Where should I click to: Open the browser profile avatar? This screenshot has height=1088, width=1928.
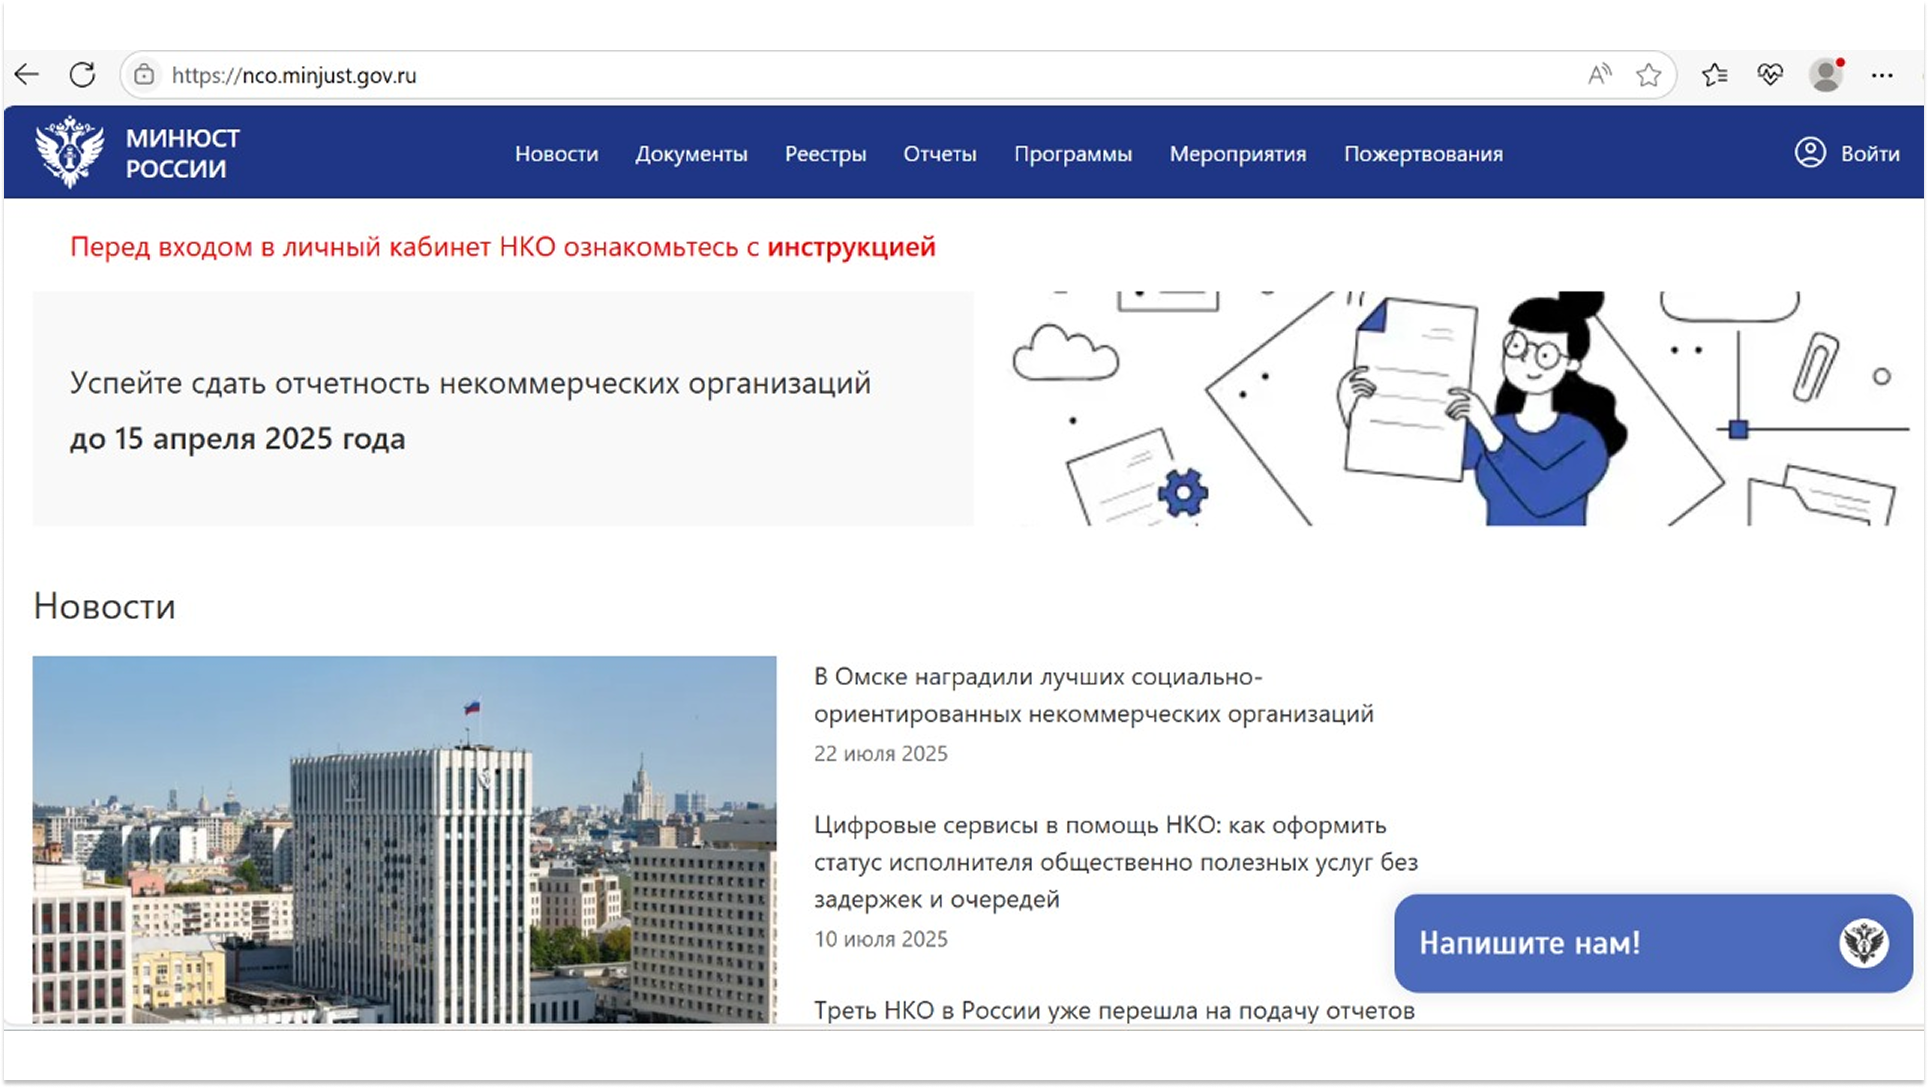tap(1828, 73)
